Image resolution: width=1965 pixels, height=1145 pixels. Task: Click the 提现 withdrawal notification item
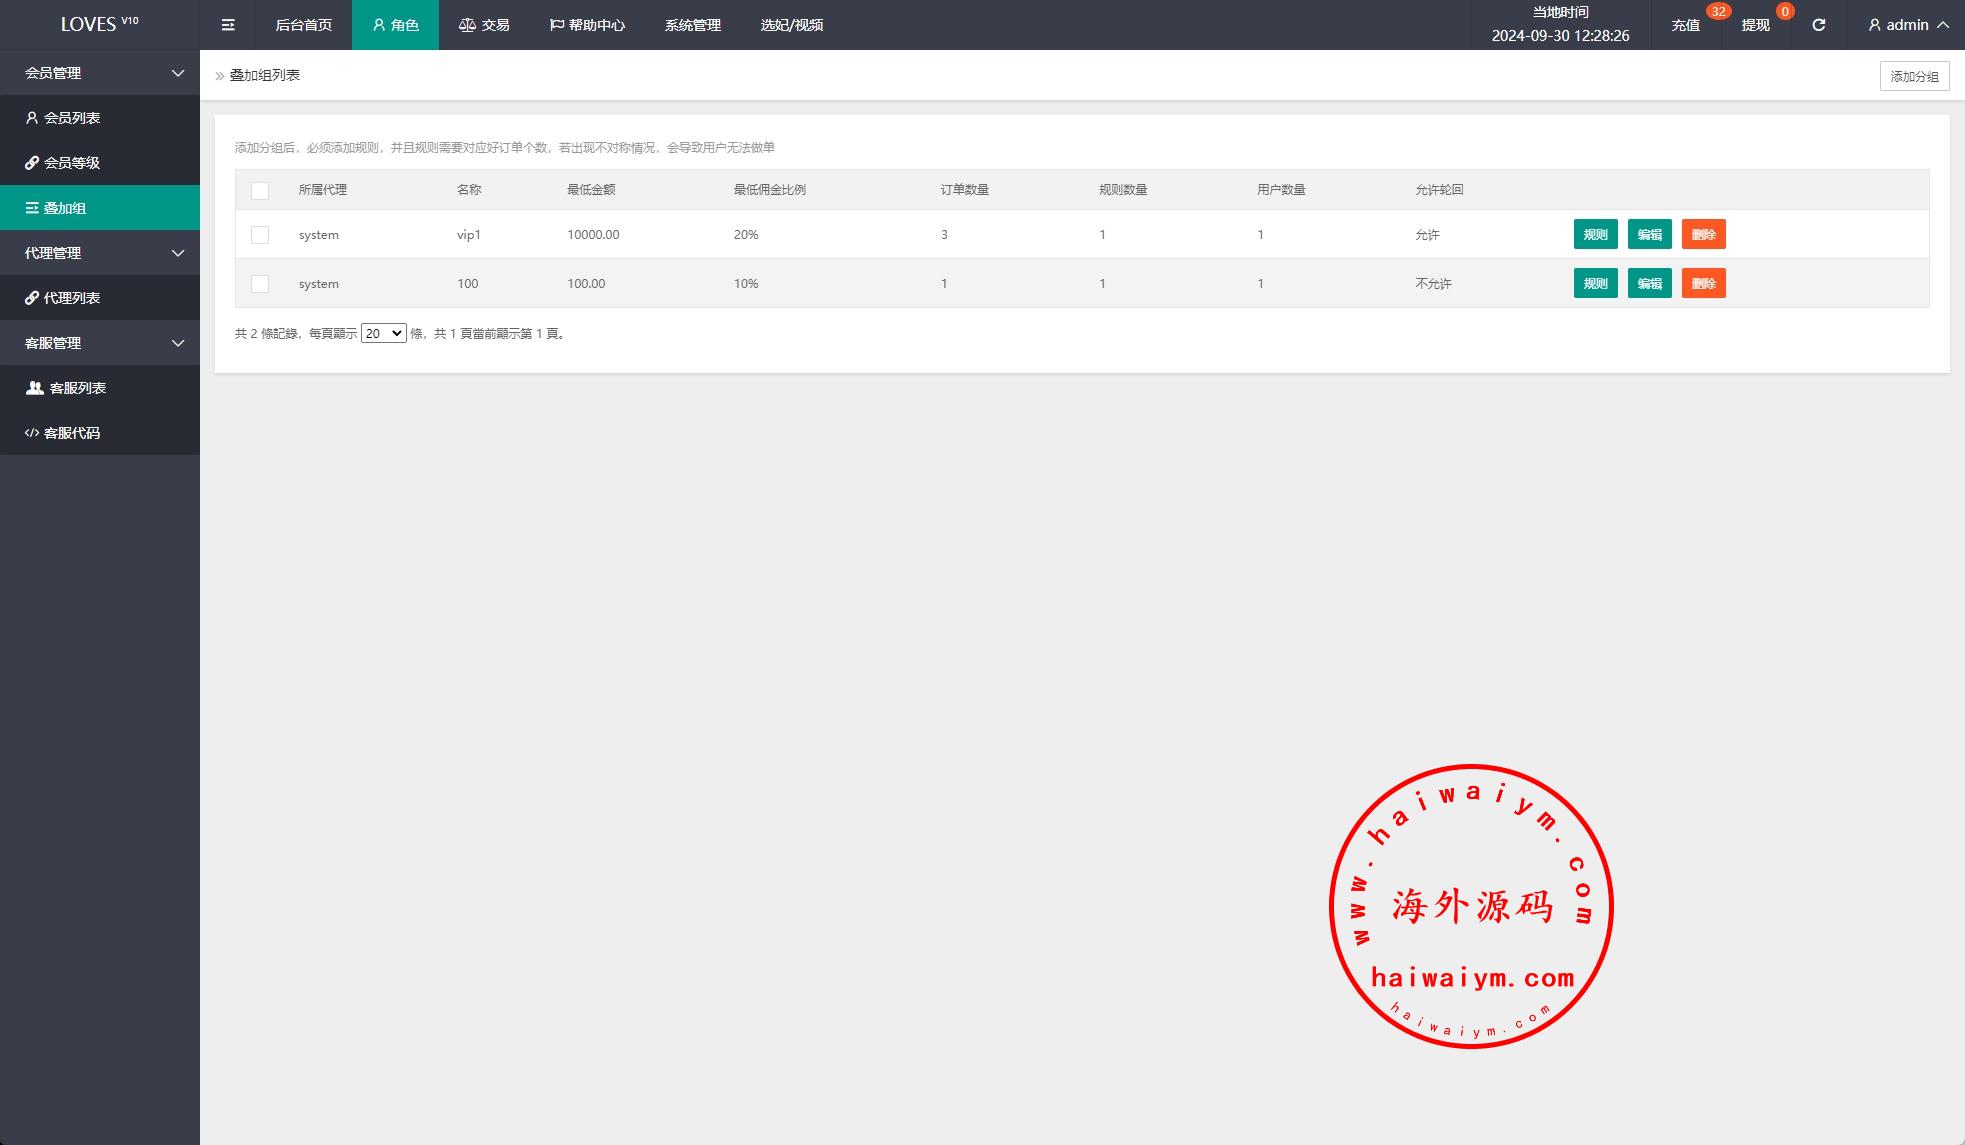[x=1755, y=25]
